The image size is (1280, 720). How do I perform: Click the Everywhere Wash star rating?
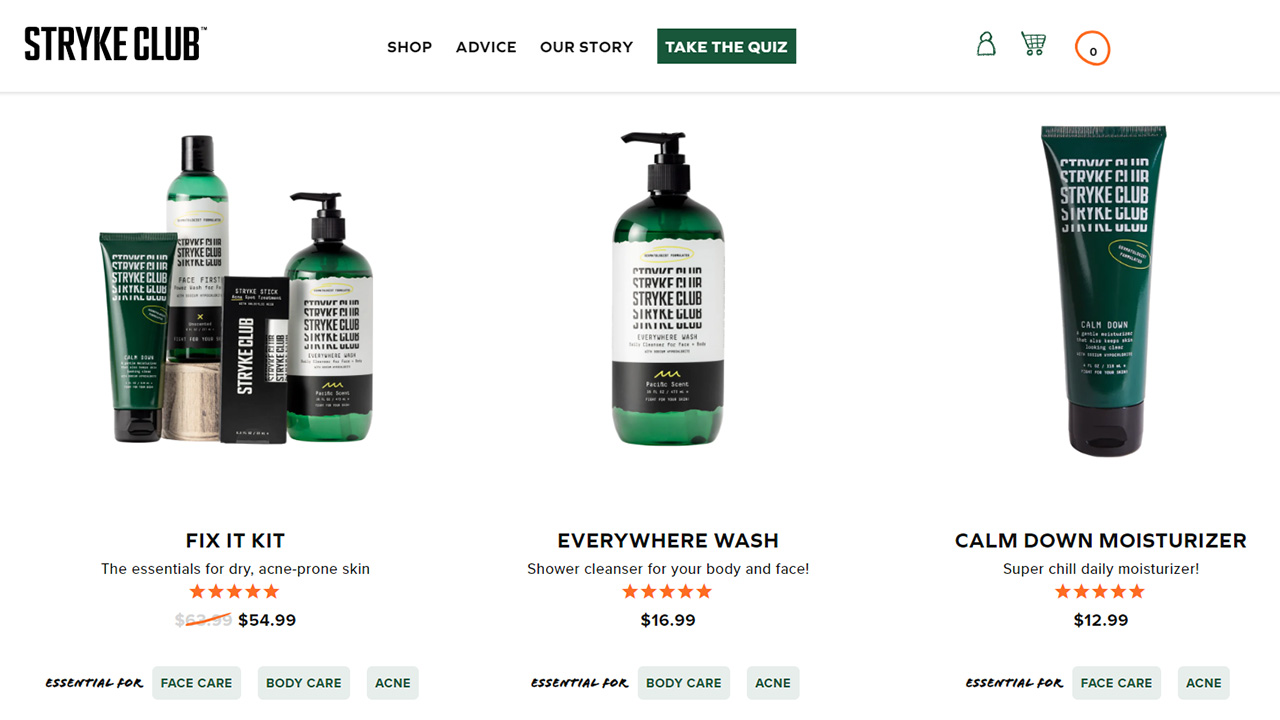point(667,592)
